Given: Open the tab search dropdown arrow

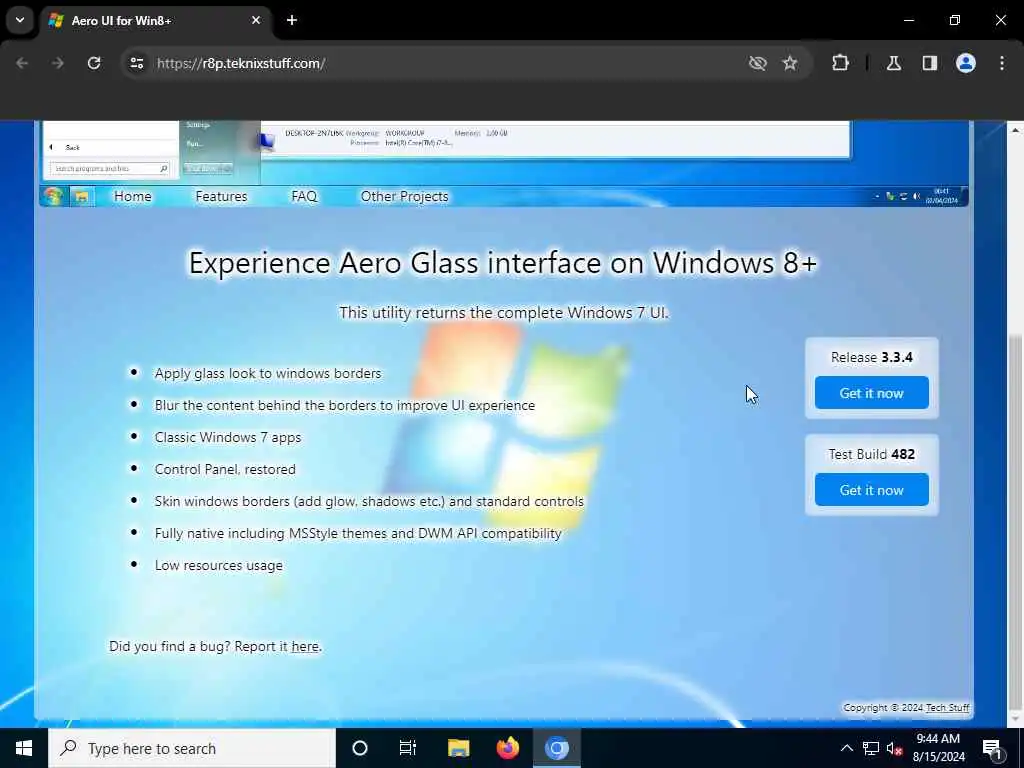Looking at the screenshot, I should click(x=20, y=20).
